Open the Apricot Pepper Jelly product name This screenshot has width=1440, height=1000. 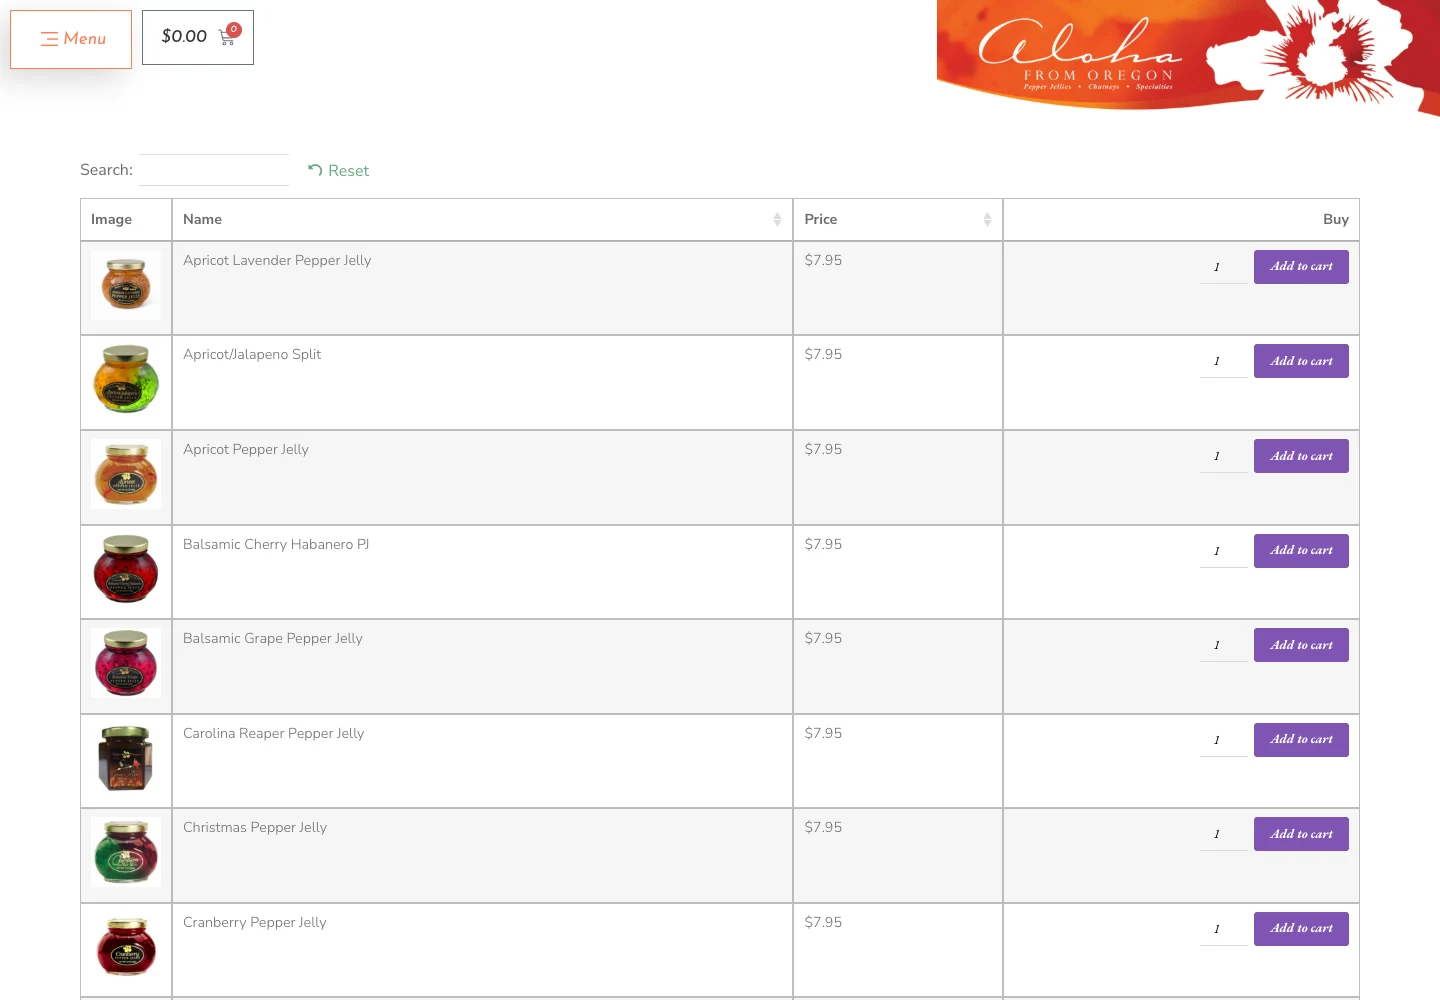coord(246,449)
